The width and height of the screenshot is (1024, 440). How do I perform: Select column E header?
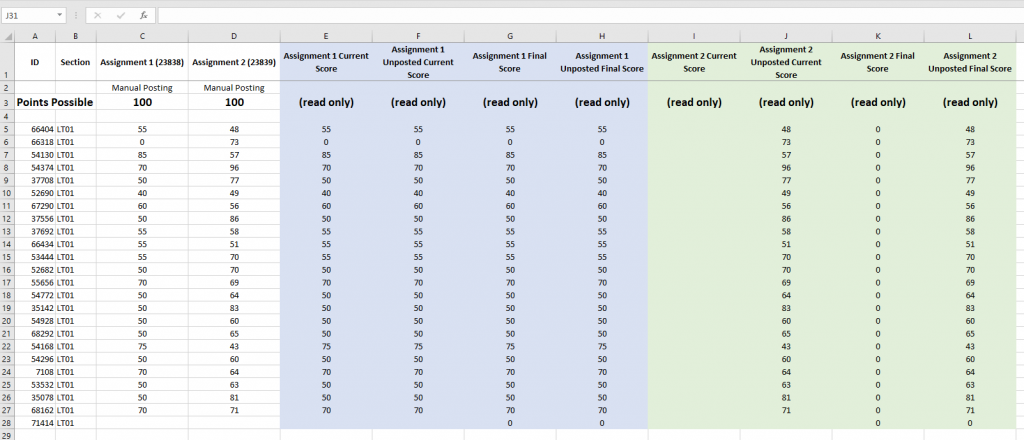click(x=326, y=36)
